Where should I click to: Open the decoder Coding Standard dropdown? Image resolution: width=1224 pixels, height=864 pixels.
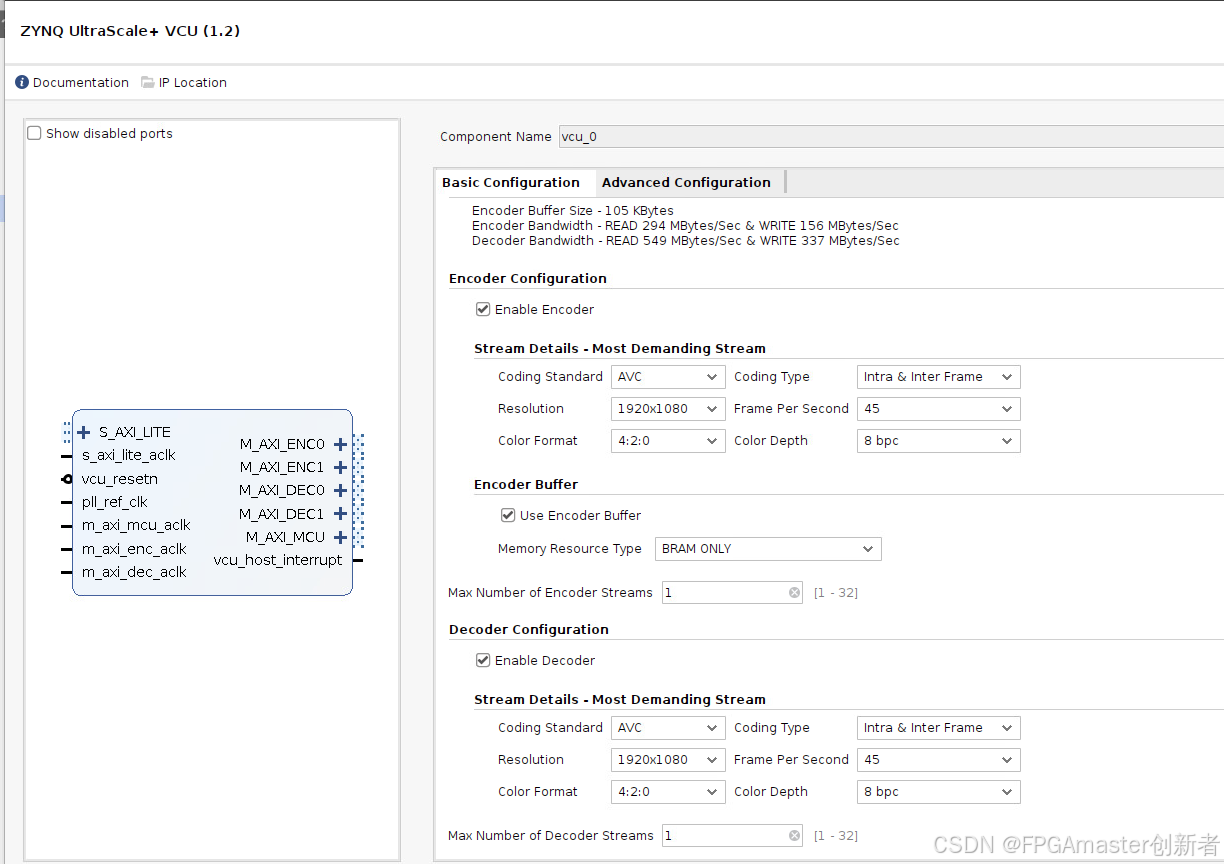(x=668, y=728)
